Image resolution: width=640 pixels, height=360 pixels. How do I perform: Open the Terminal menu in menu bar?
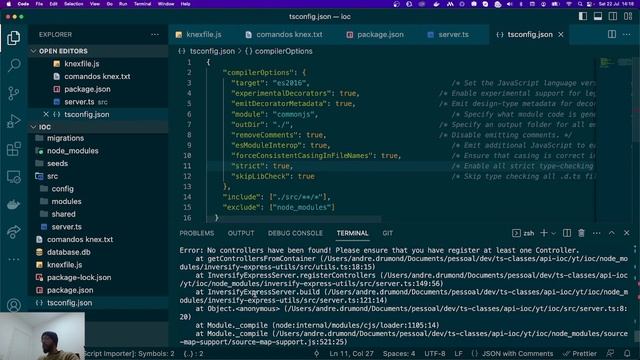[142, 4]
